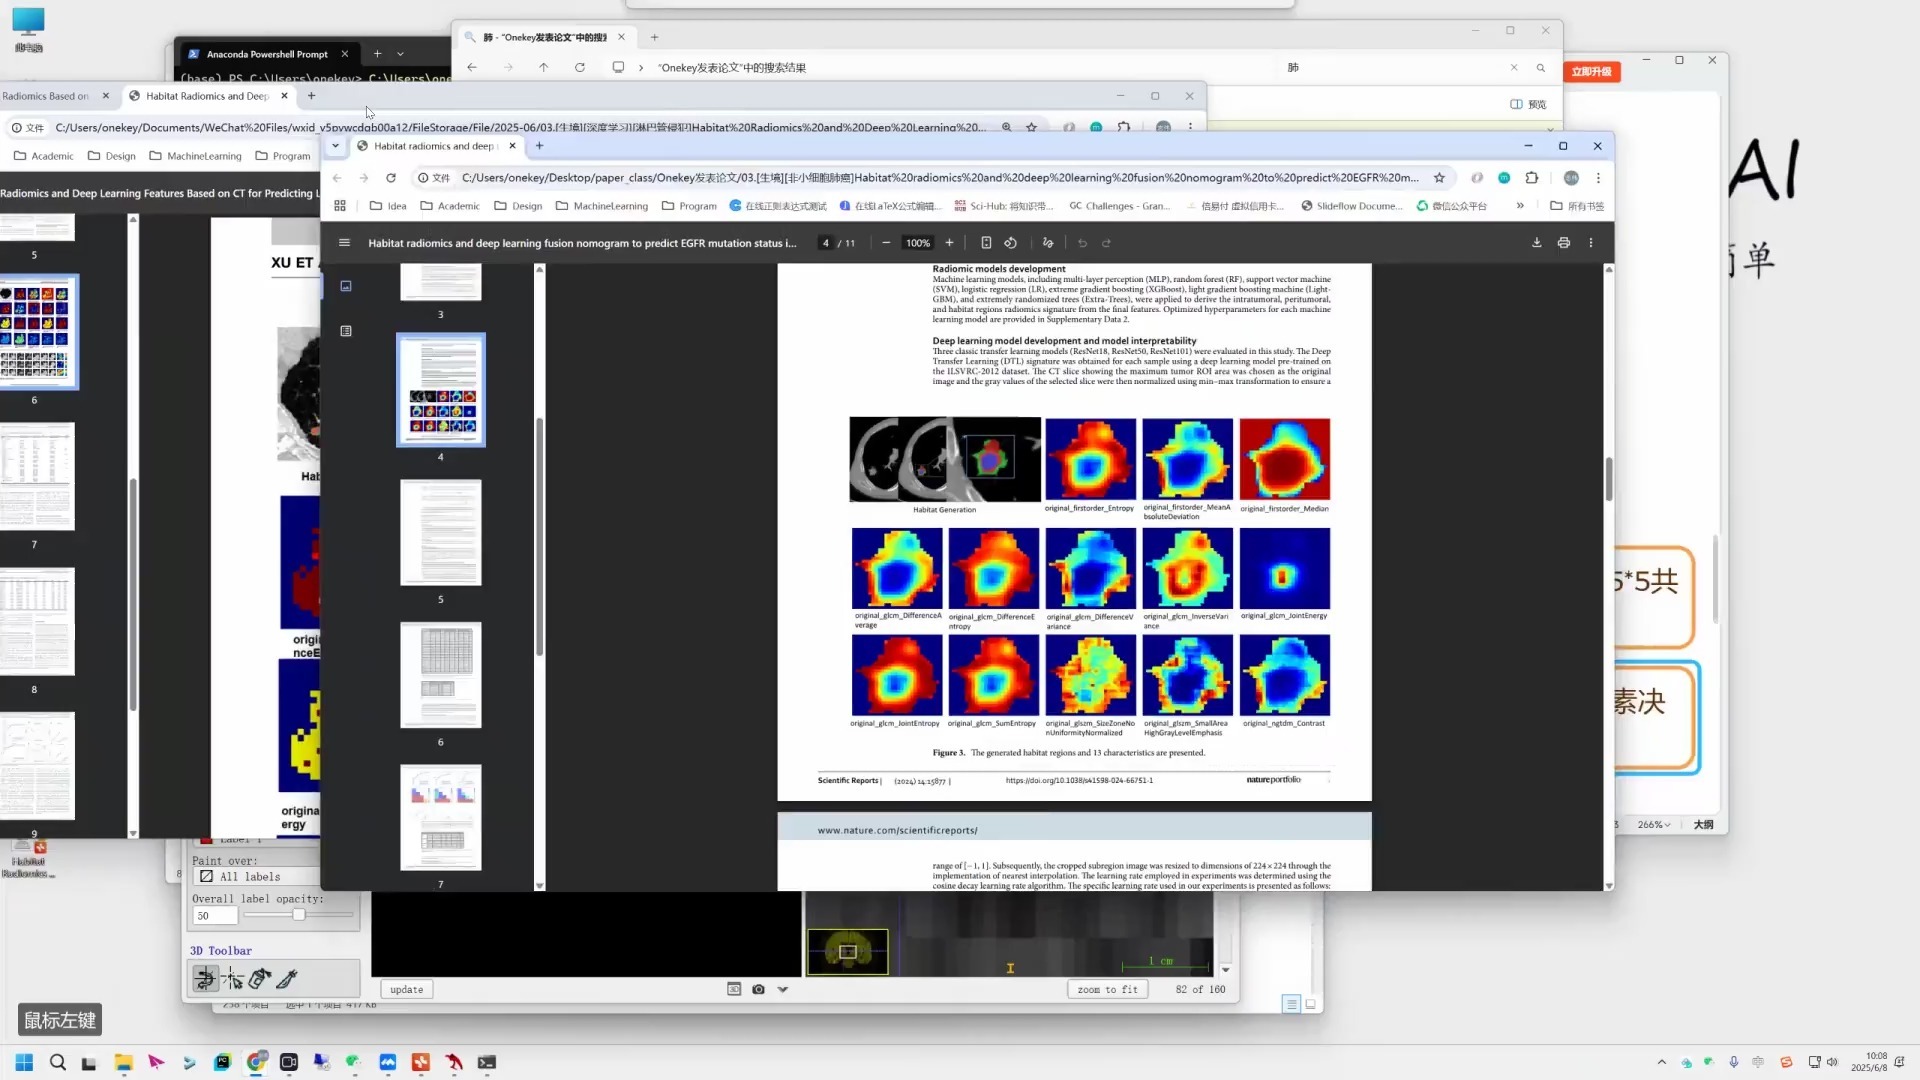Screen dimensions: 1920x1080
Task: Open a new tab in the Anaconda PowerShell window dropdown arrow
Action: point(400,54)
